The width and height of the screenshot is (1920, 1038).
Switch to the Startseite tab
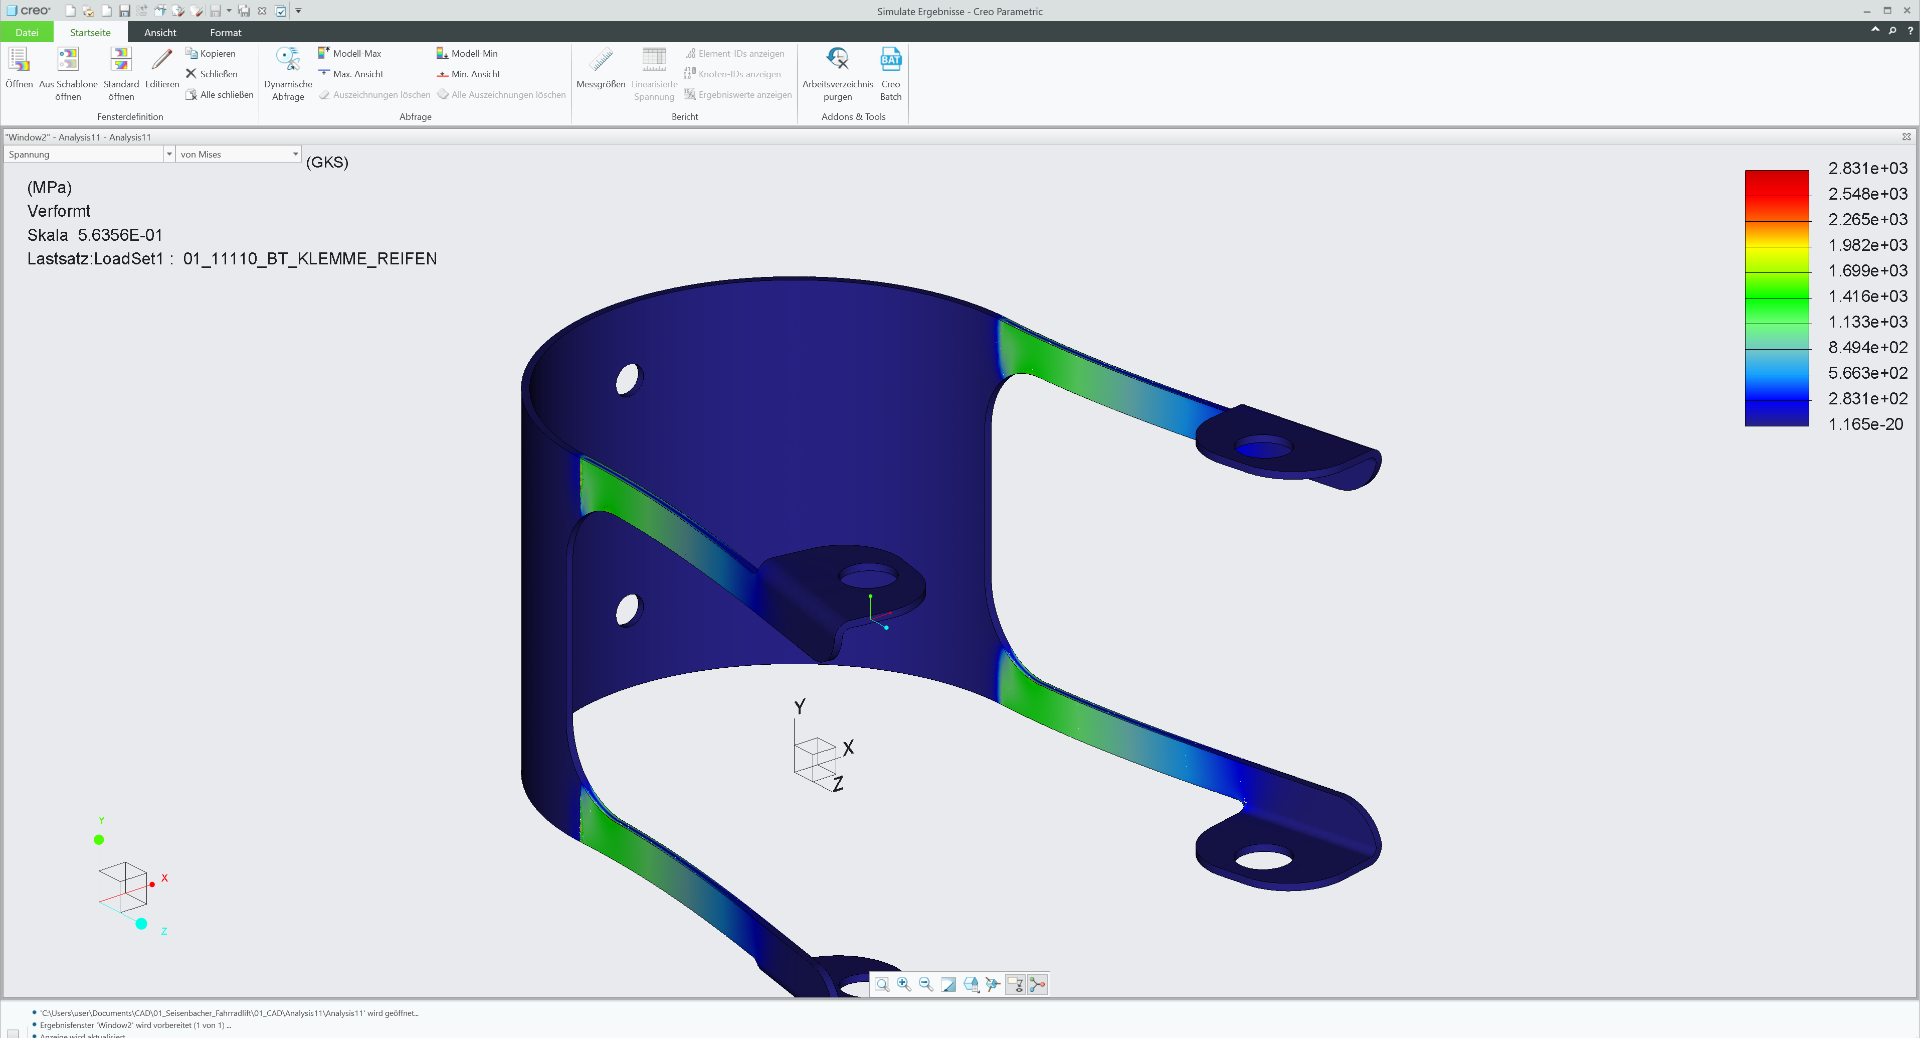coord(90,32)
